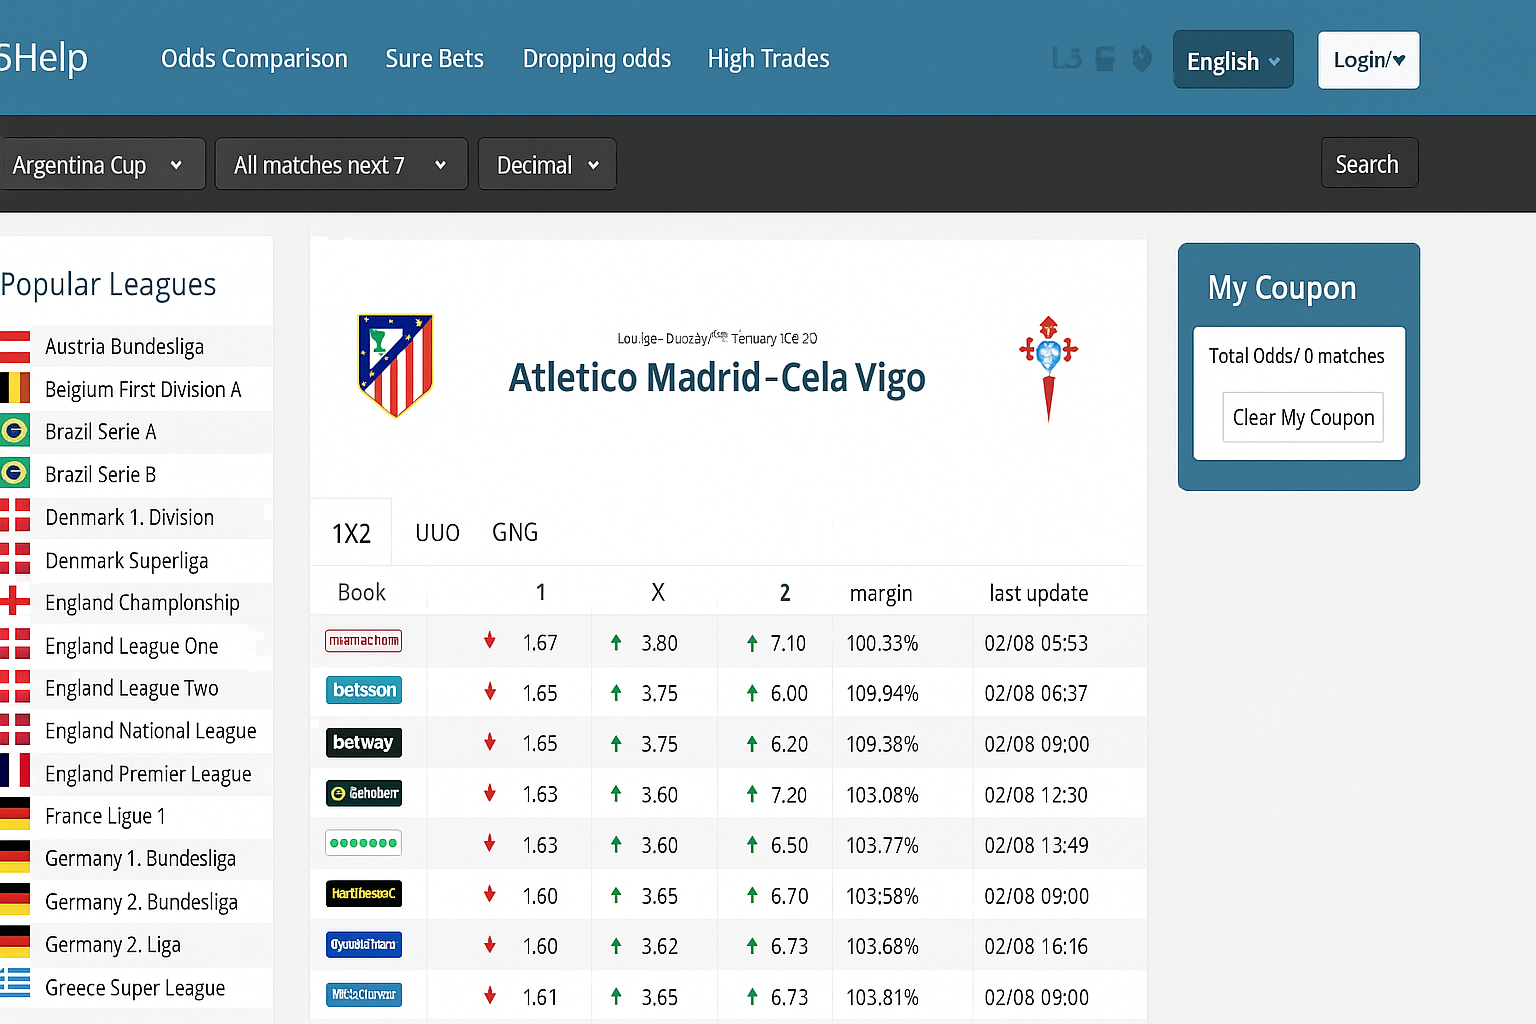Screen dimensions: 1536x1024
Task: Open the betsson bookmaker logo
Action: (364, 690)
